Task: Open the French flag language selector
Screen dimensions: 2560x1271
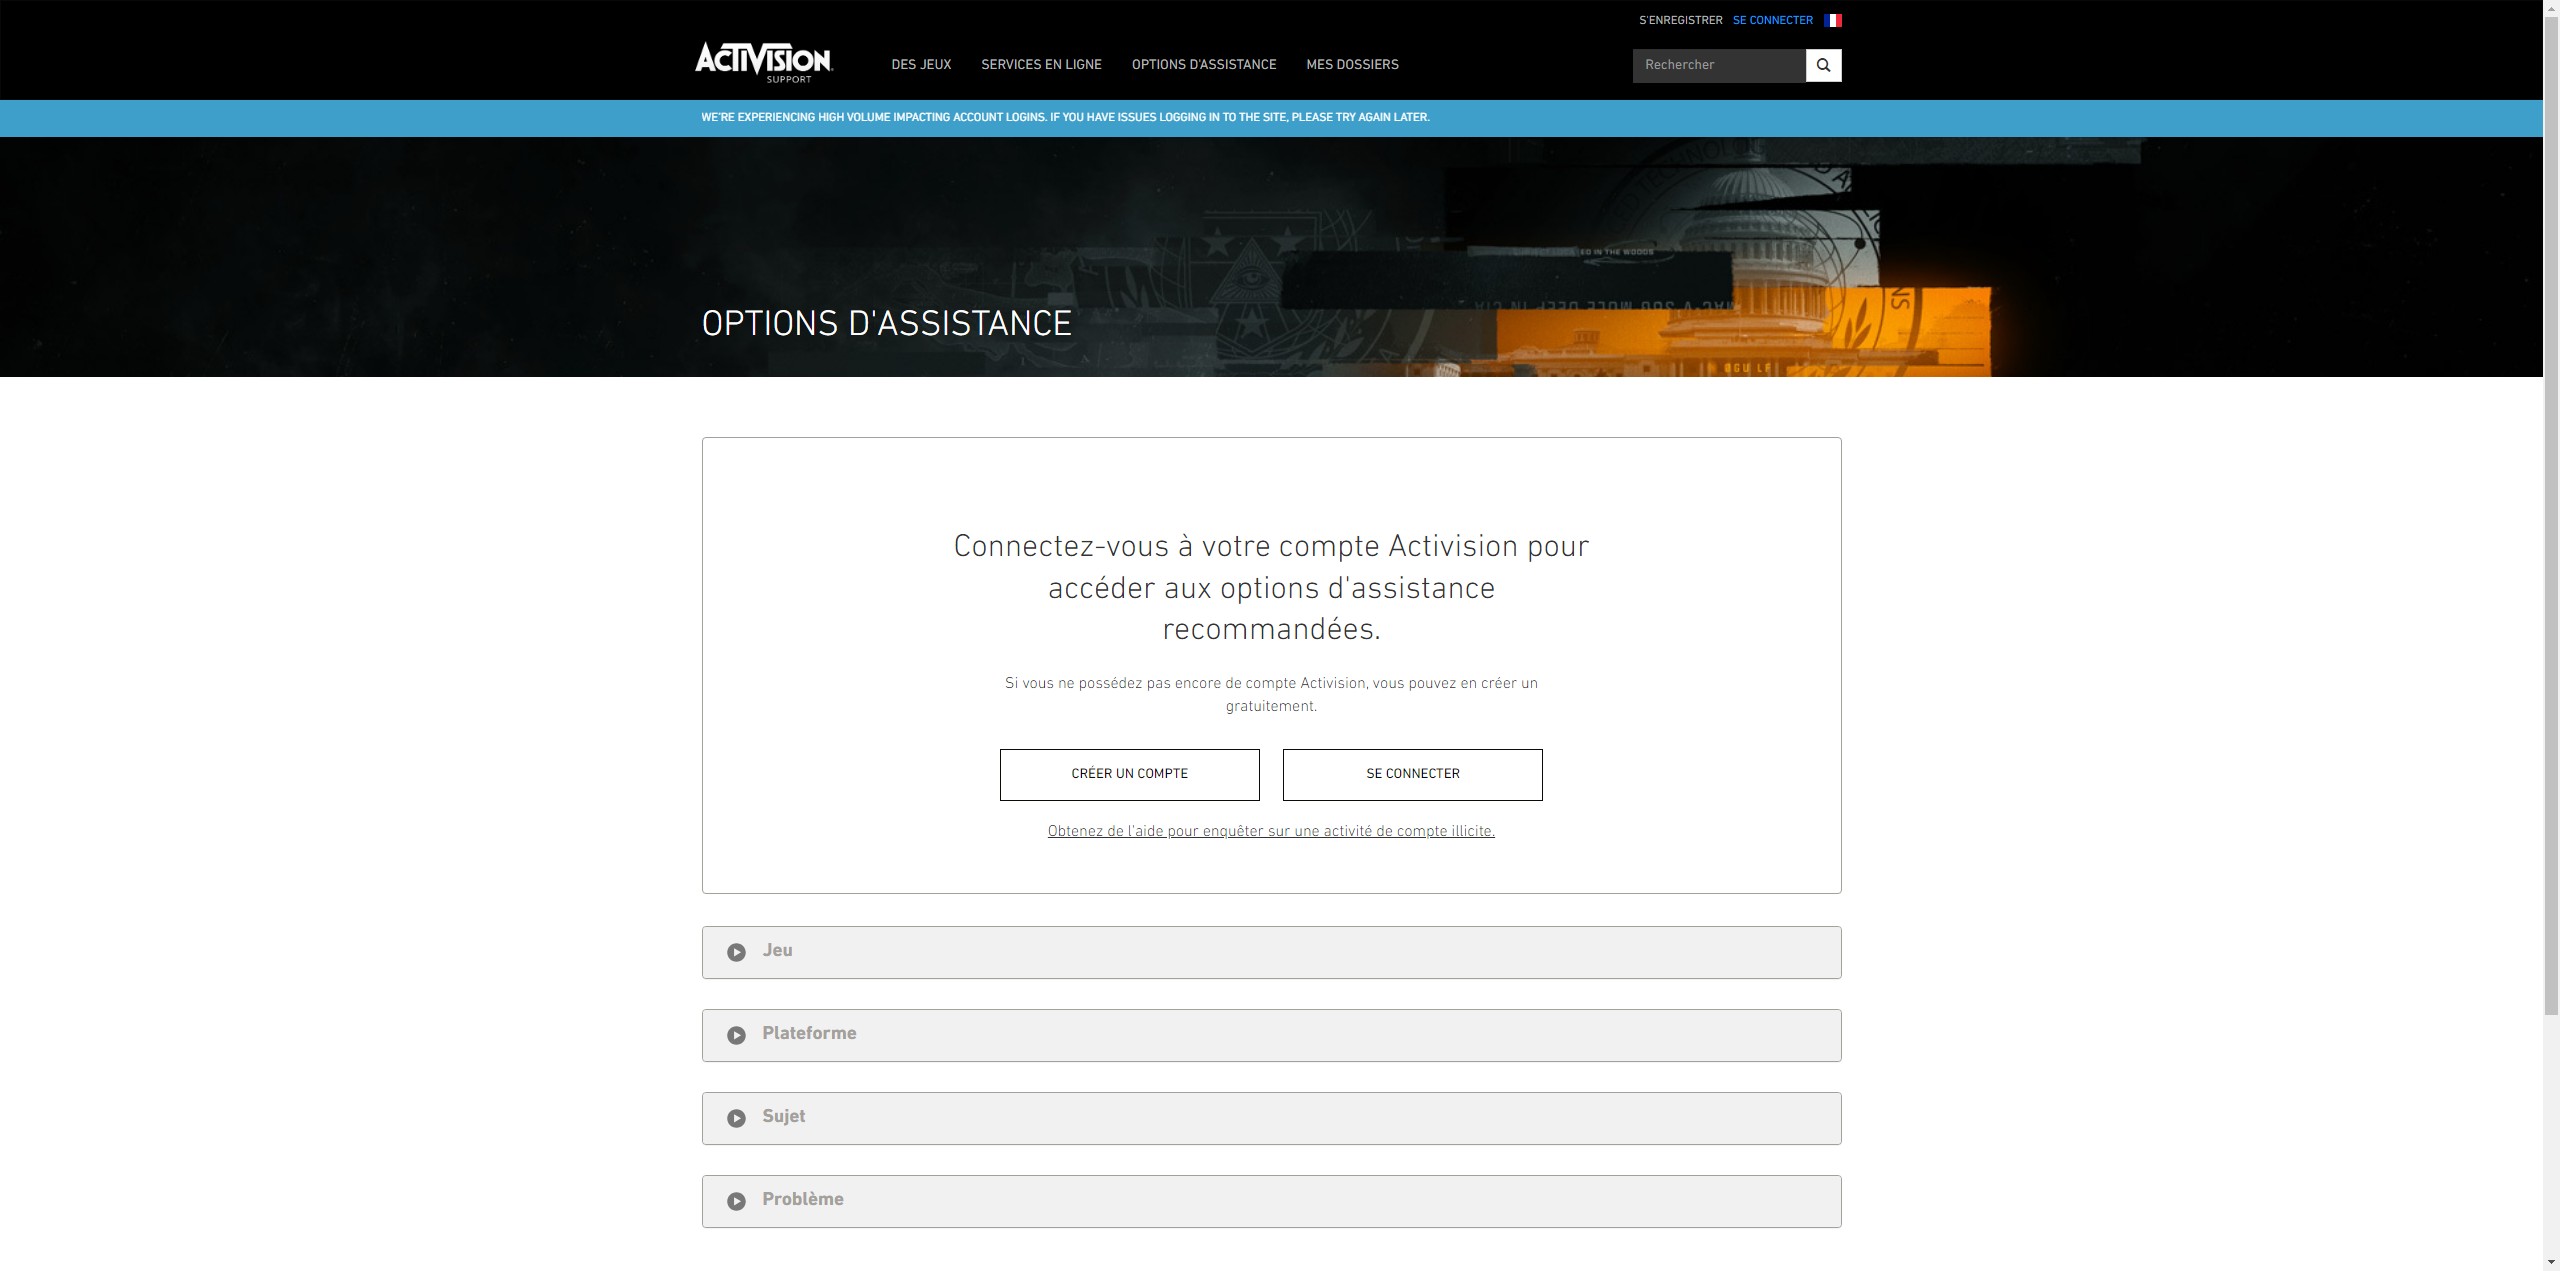Action: coord(1832,20)
